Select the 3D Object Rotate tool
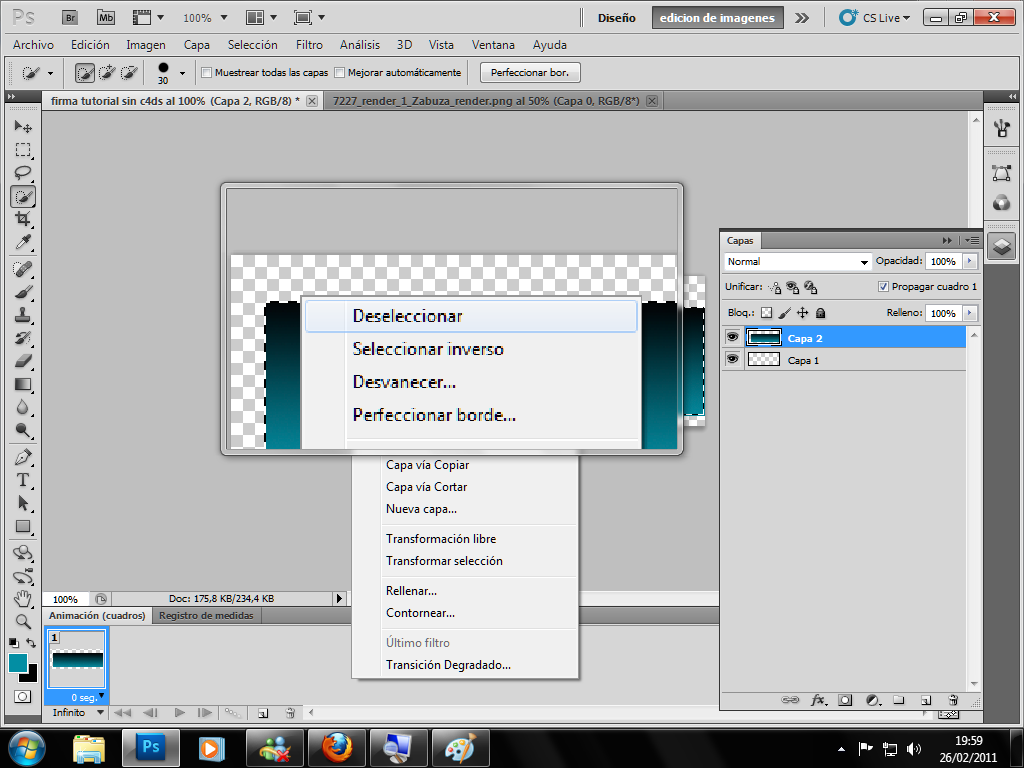Viewport: 1024px width, 768px height. [23, 552]
